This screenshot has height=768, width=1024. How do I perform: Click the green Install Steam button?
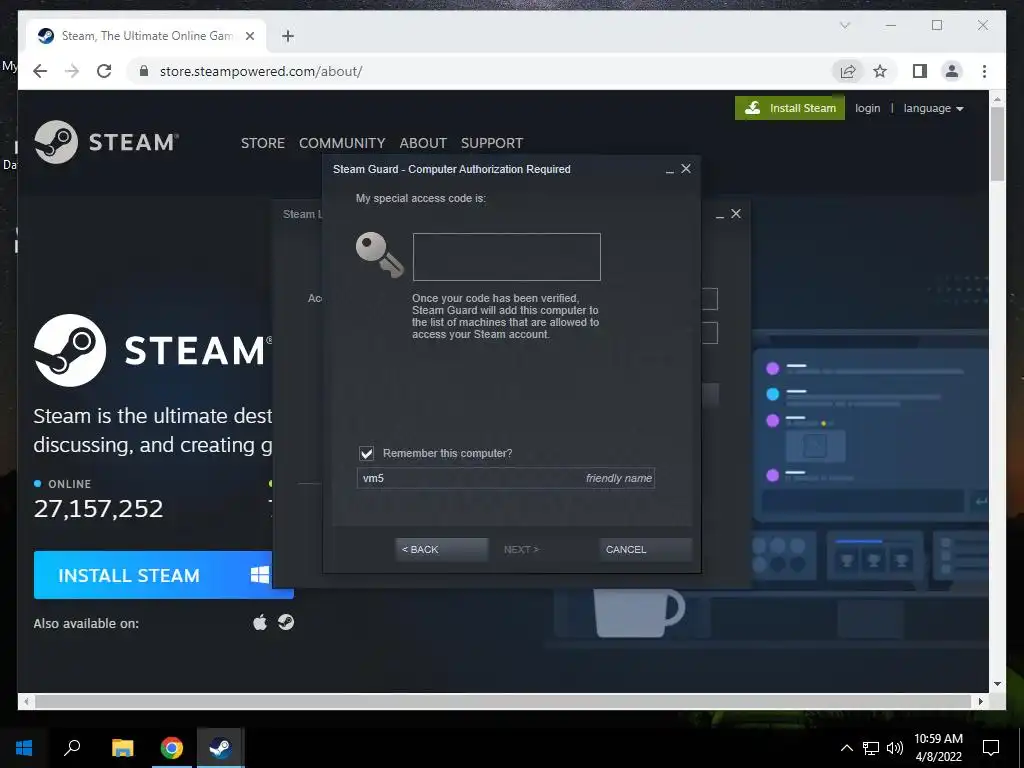(790, 108)
